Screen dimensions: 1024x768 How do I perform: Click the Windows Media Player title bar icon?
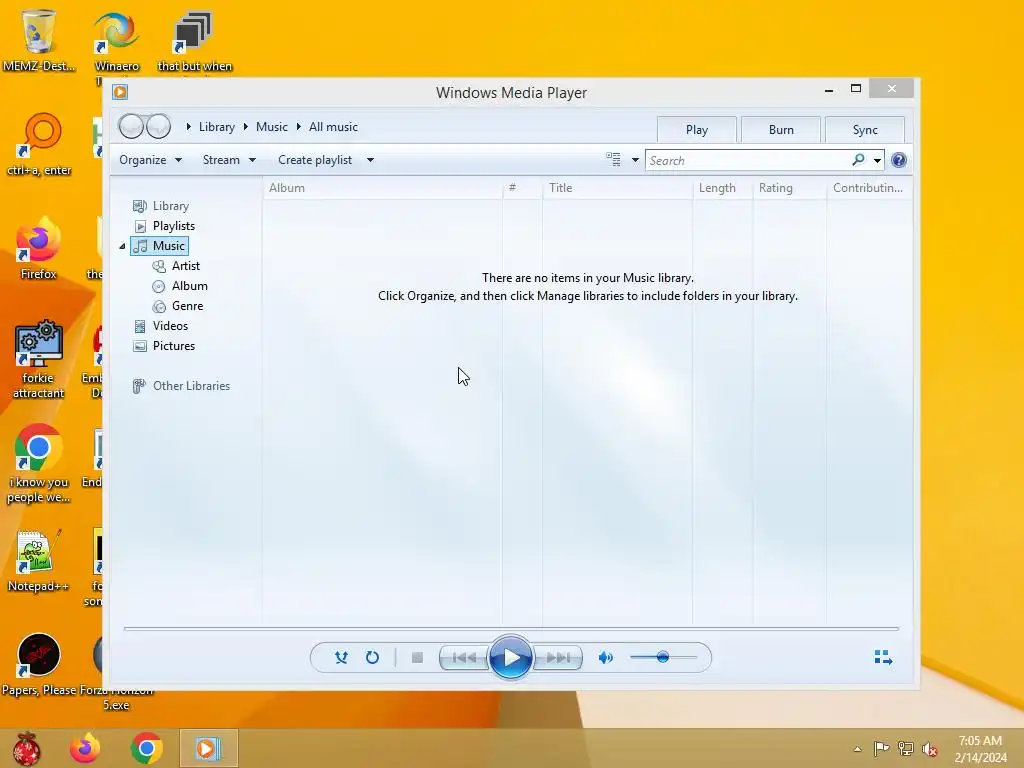[x=120, y=92]
